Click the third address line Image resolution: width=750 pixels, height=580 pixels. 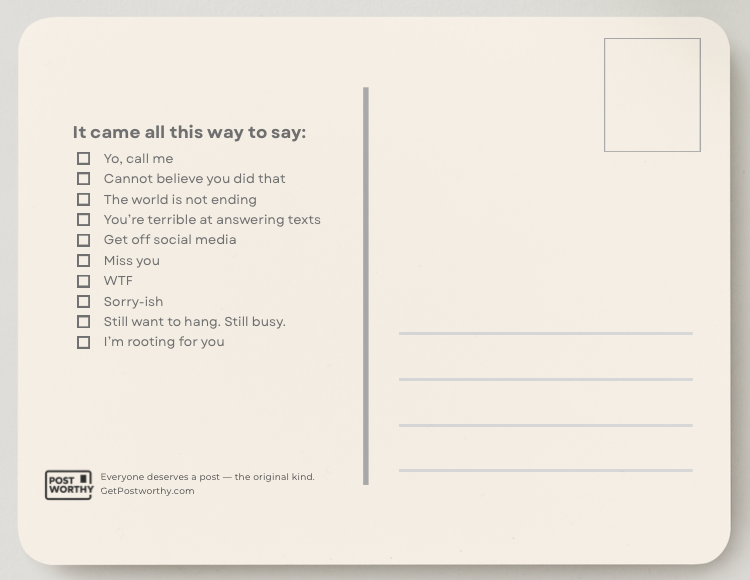(545, 425)
